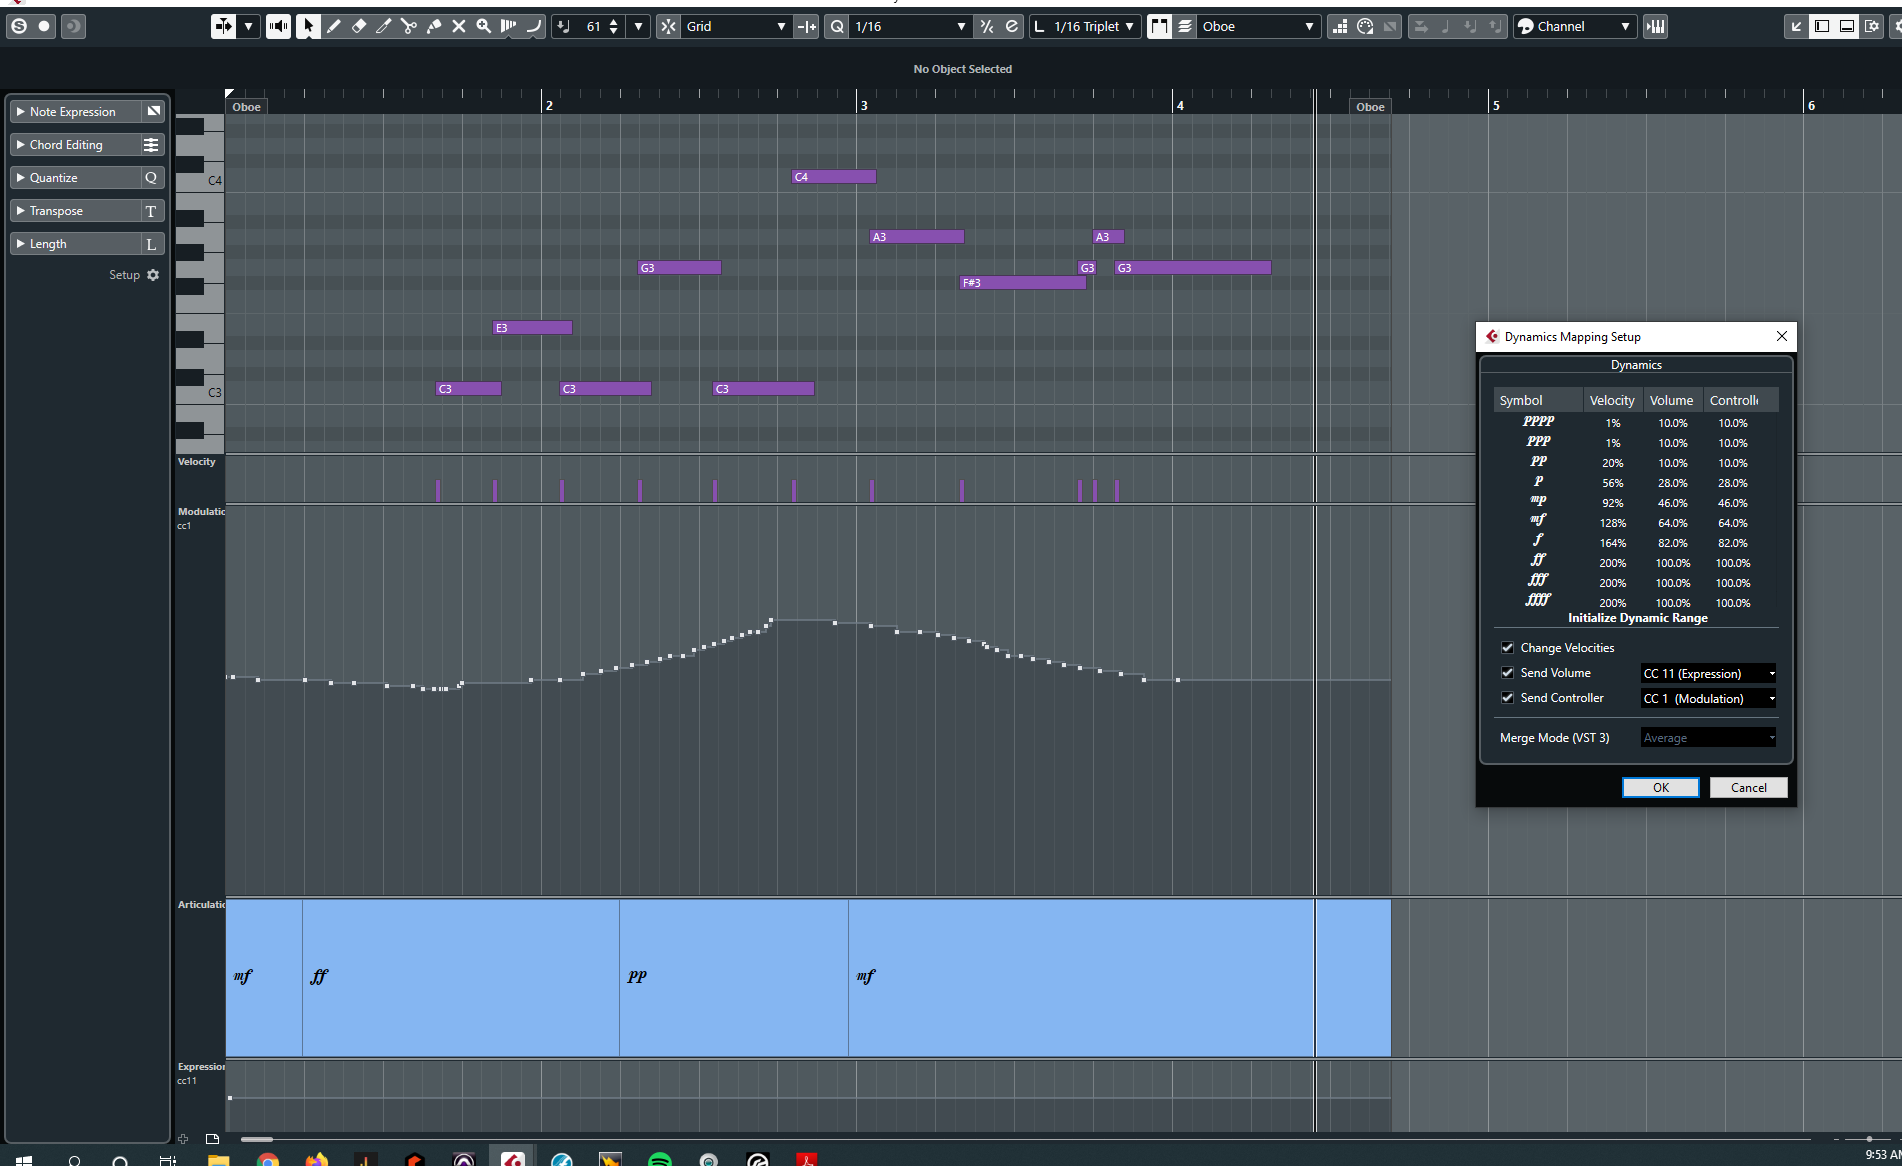Click the Setup gear in left inspector
This screenshot has height=1166, width=1902.
153,275
